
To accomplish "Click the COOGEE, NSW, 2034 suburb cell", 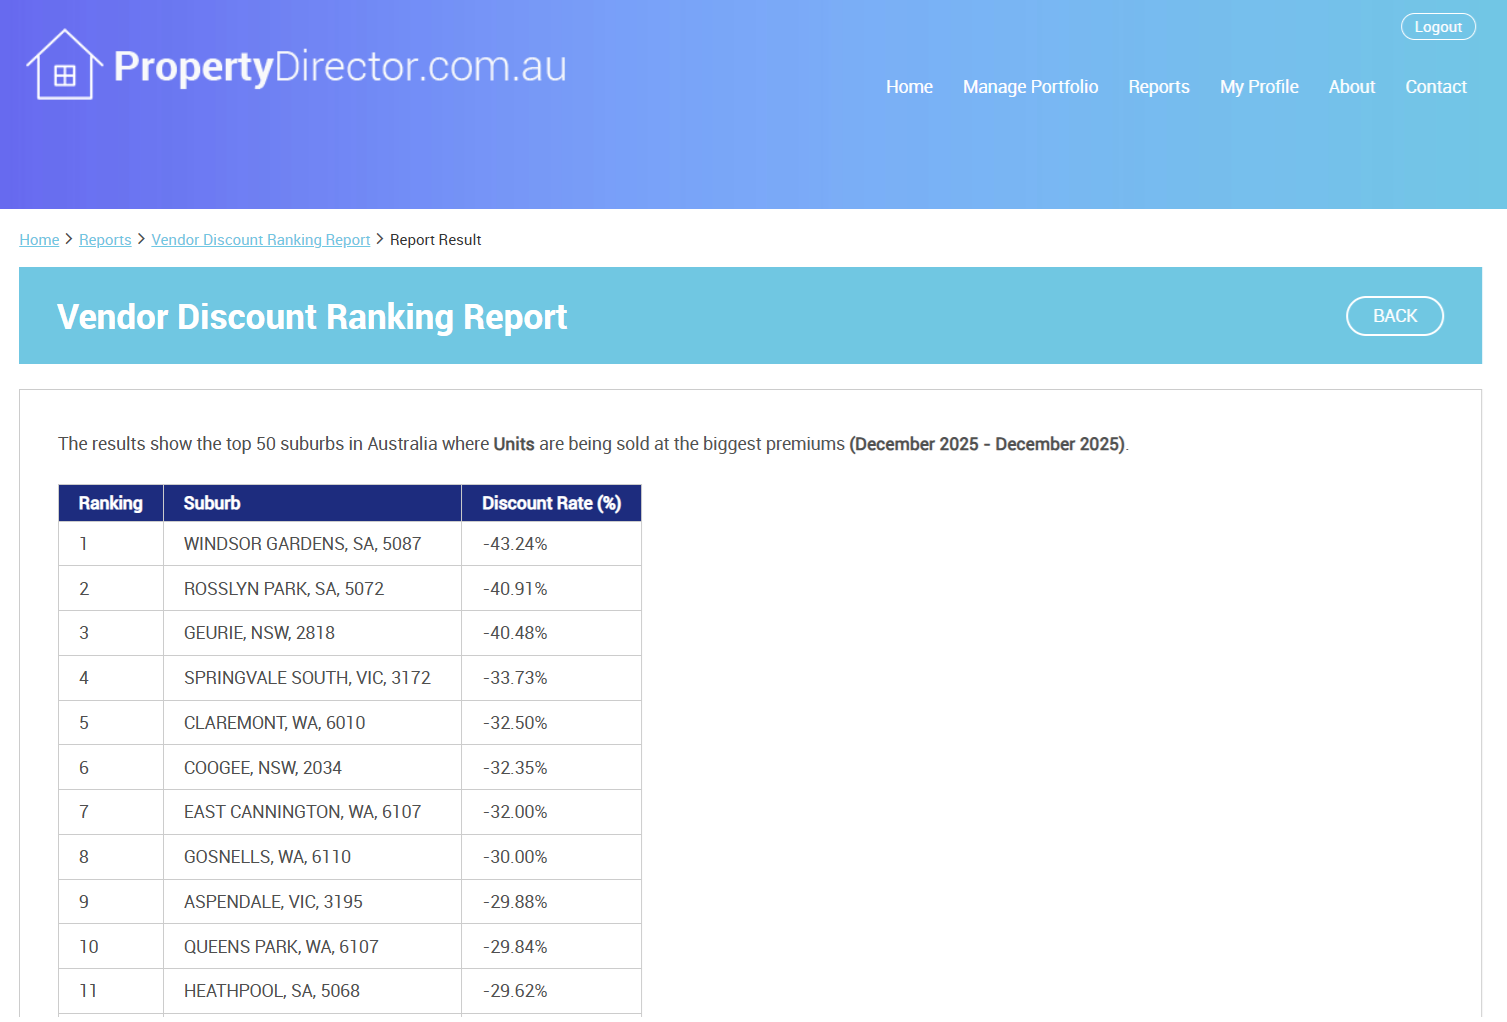I will coord(262,768).
